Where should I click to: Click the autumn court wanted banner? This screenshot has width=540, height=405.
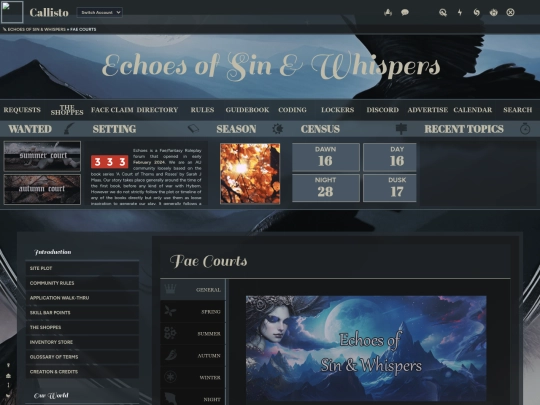[x=42, y=189]
